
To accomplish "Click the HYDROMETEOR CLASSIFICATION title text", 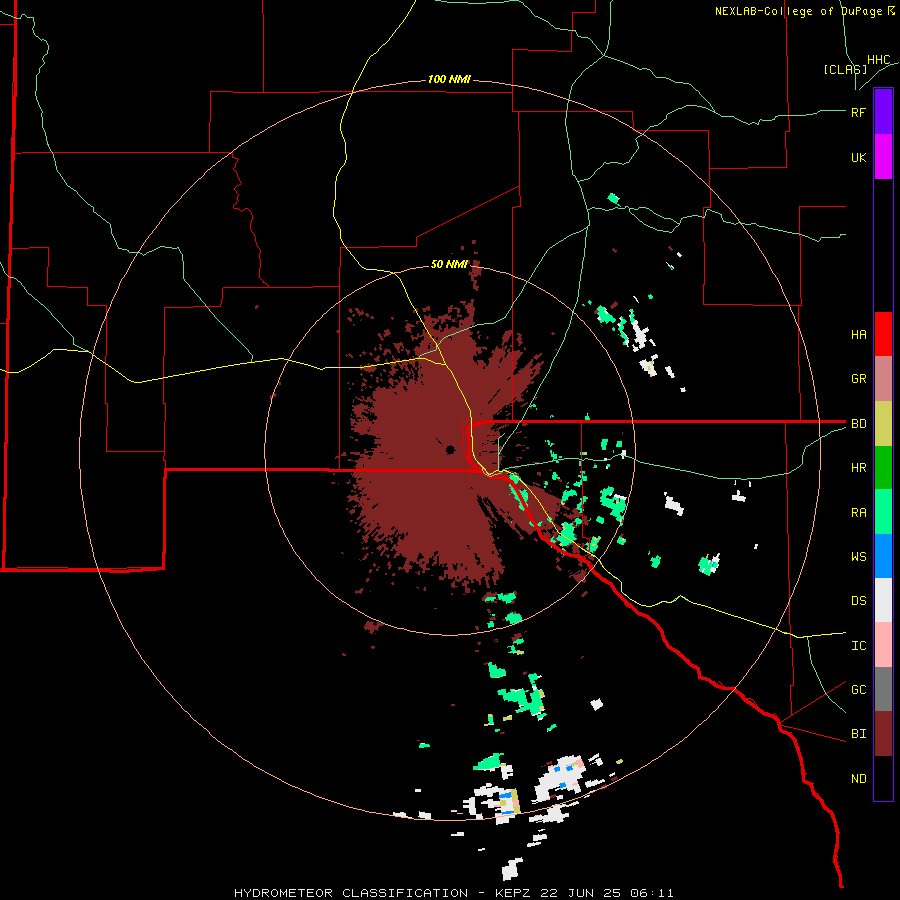I will (x=351, y=893).
